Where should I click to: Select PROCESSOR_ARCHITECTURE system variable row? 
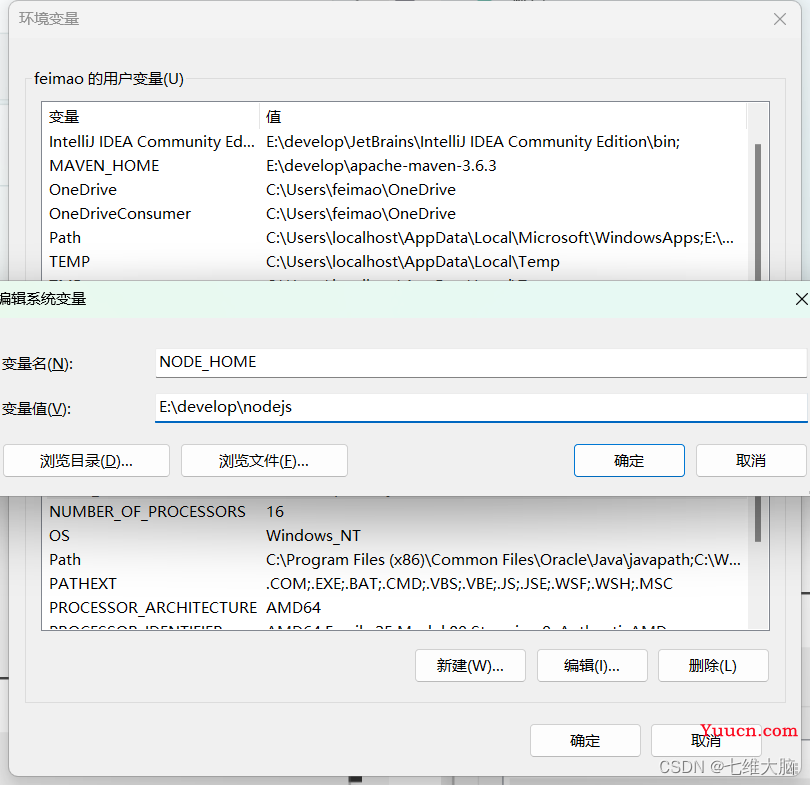[x=394, y=608]
